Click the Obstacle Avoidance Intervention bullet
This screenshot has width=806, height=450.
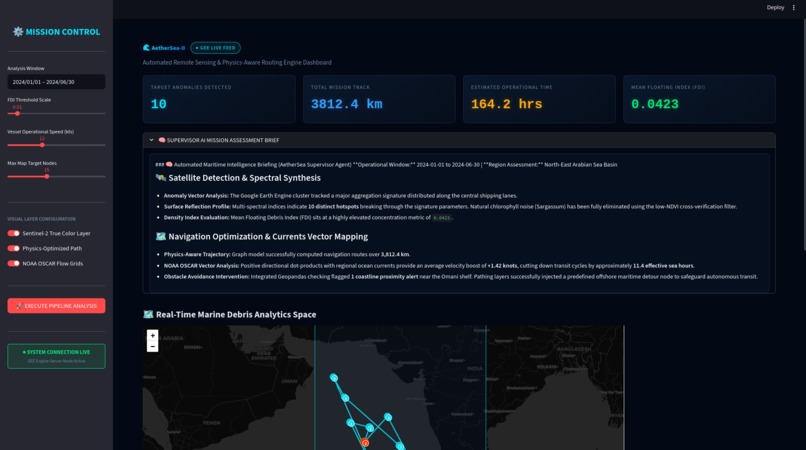coord(461,277)
